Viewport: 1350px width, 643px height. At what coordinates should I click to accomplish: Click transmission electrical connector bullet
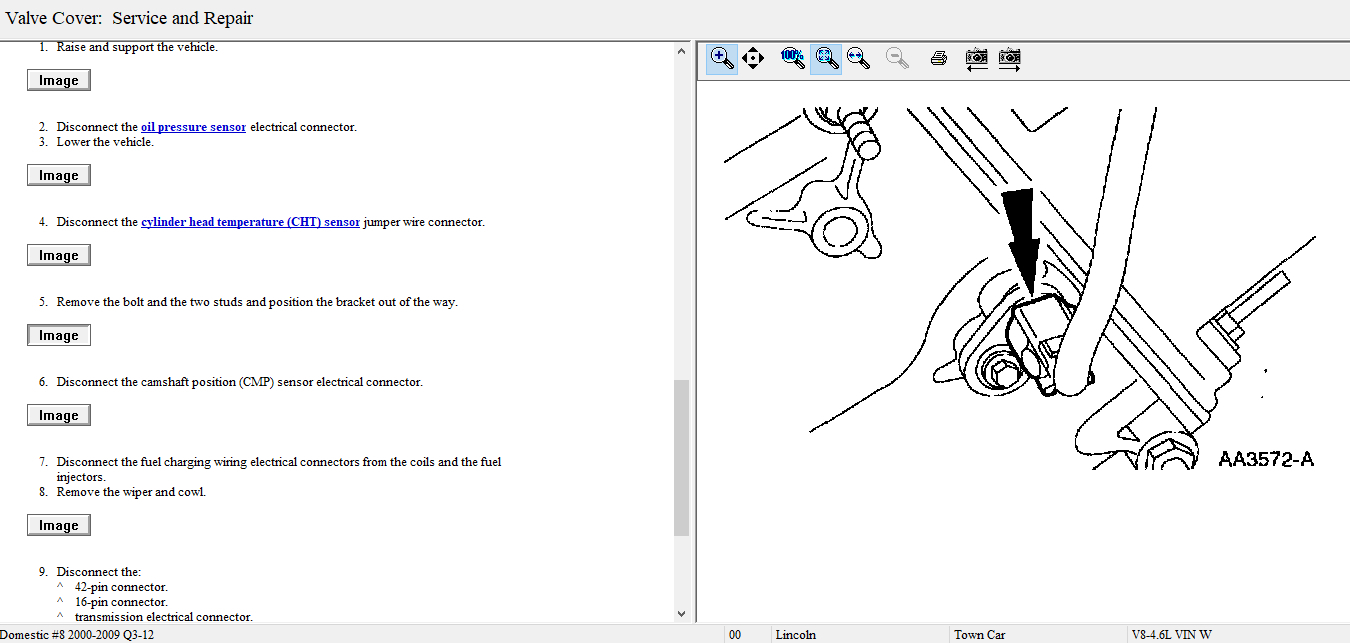(164, 617)
